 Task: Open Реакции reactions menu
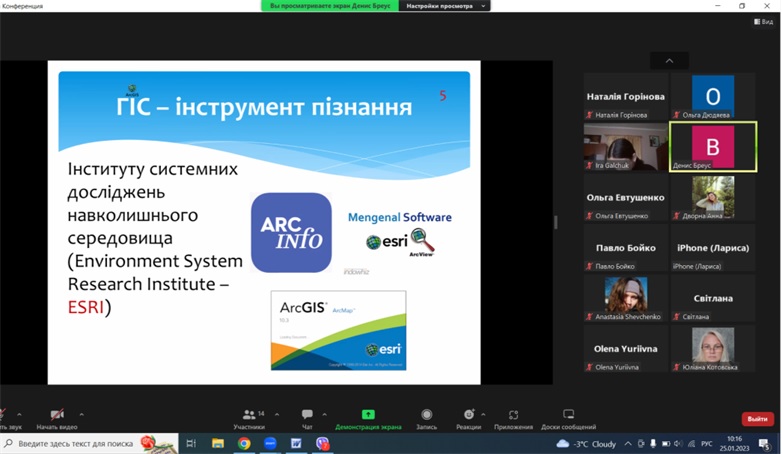(468, 418)
